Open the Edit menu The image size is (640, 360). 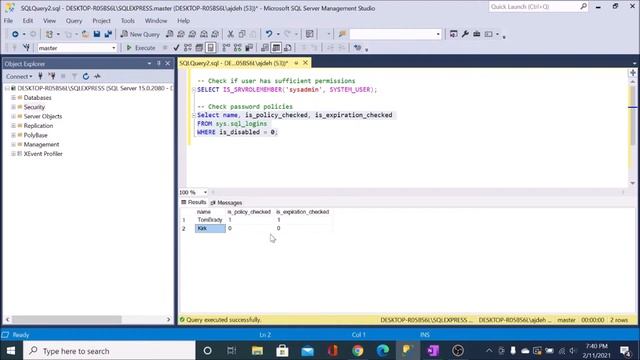point(28,20)
